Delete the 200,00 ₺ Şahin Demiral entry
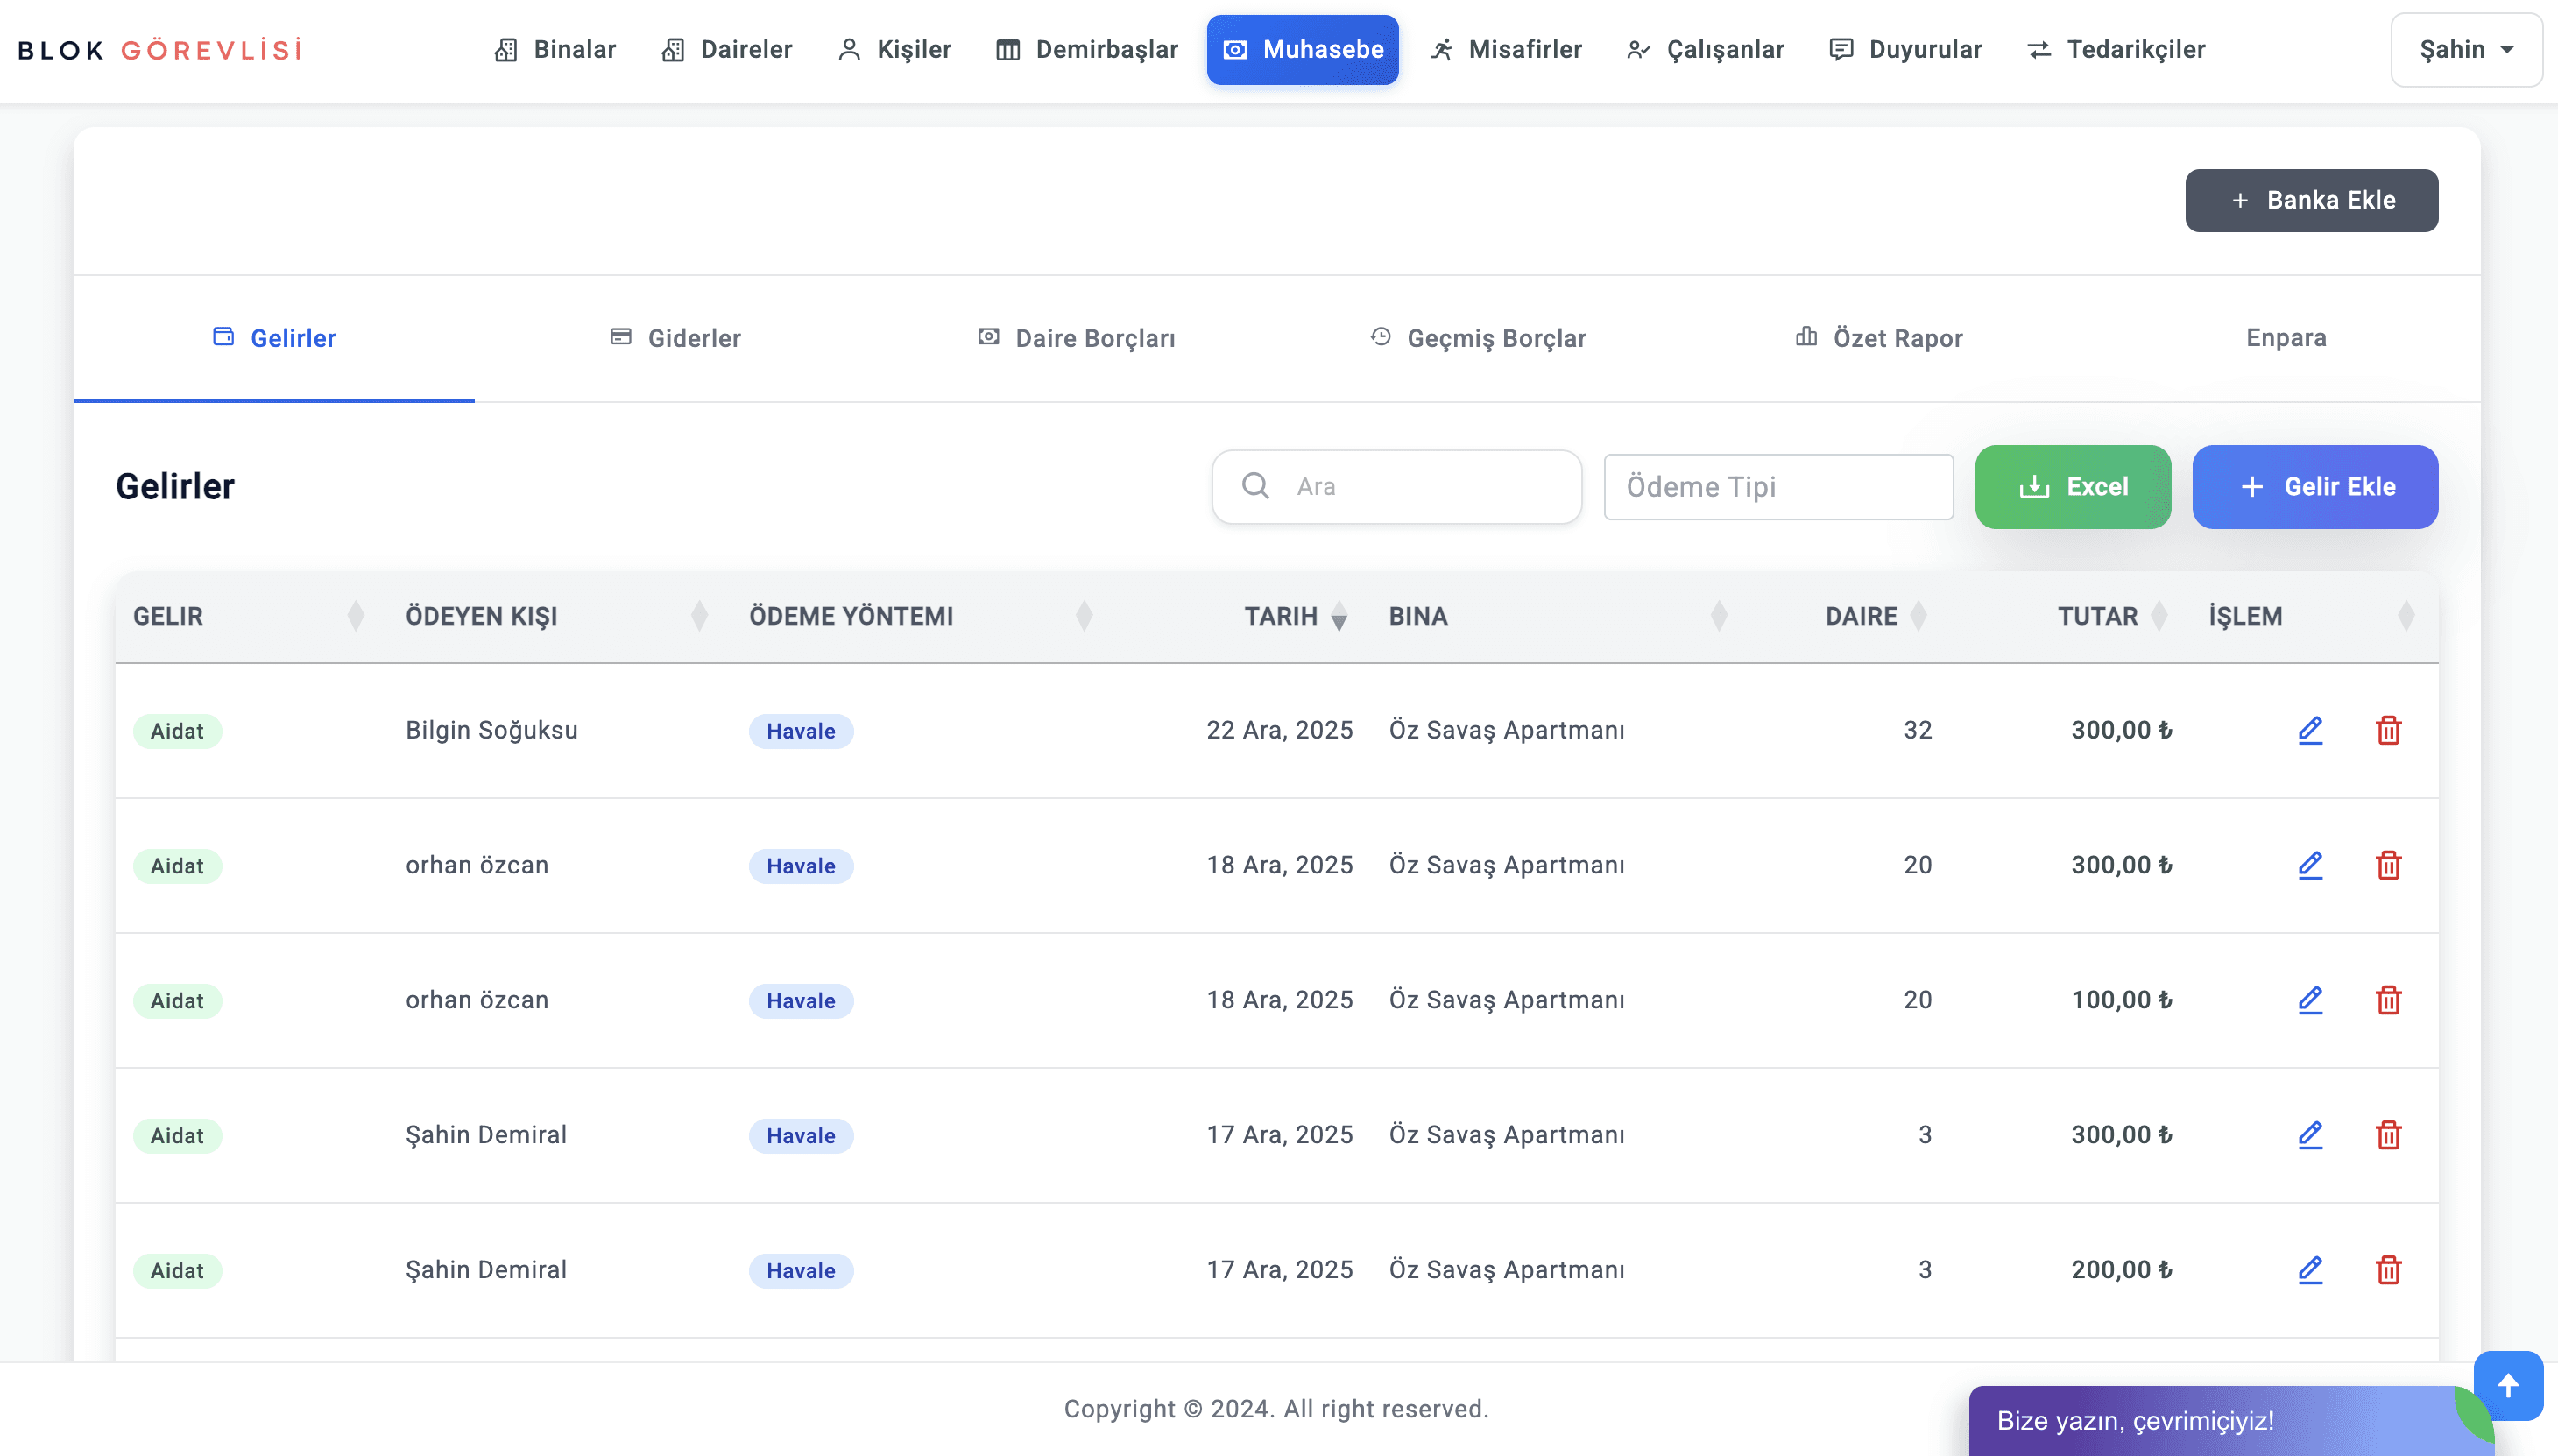 [x=2388, y=1270]
